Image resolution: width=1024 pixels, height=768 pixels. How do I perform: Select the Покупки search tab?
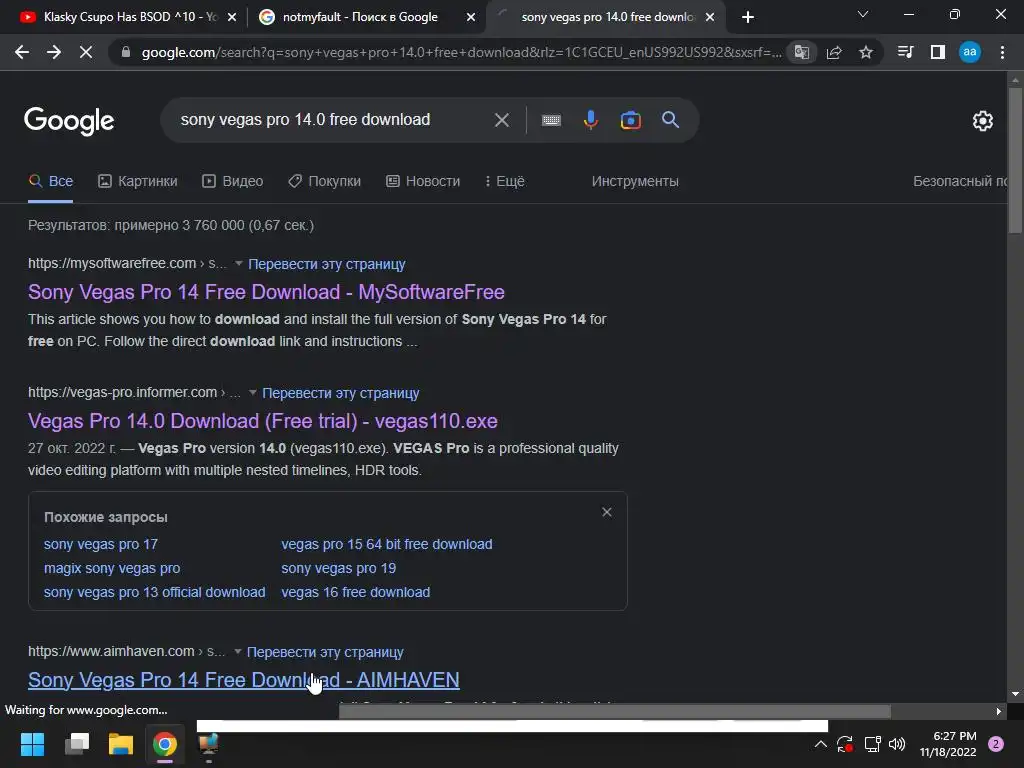click(x=325, y=181)
